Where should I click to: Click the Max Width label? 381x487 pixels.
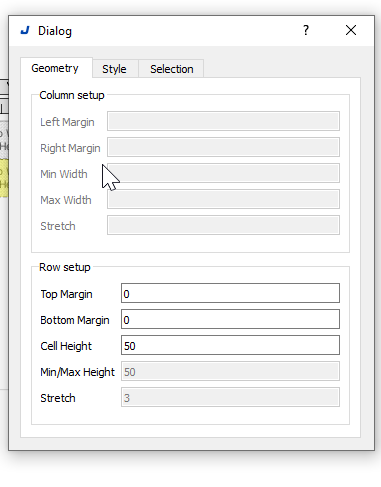(x=66, y=200)
